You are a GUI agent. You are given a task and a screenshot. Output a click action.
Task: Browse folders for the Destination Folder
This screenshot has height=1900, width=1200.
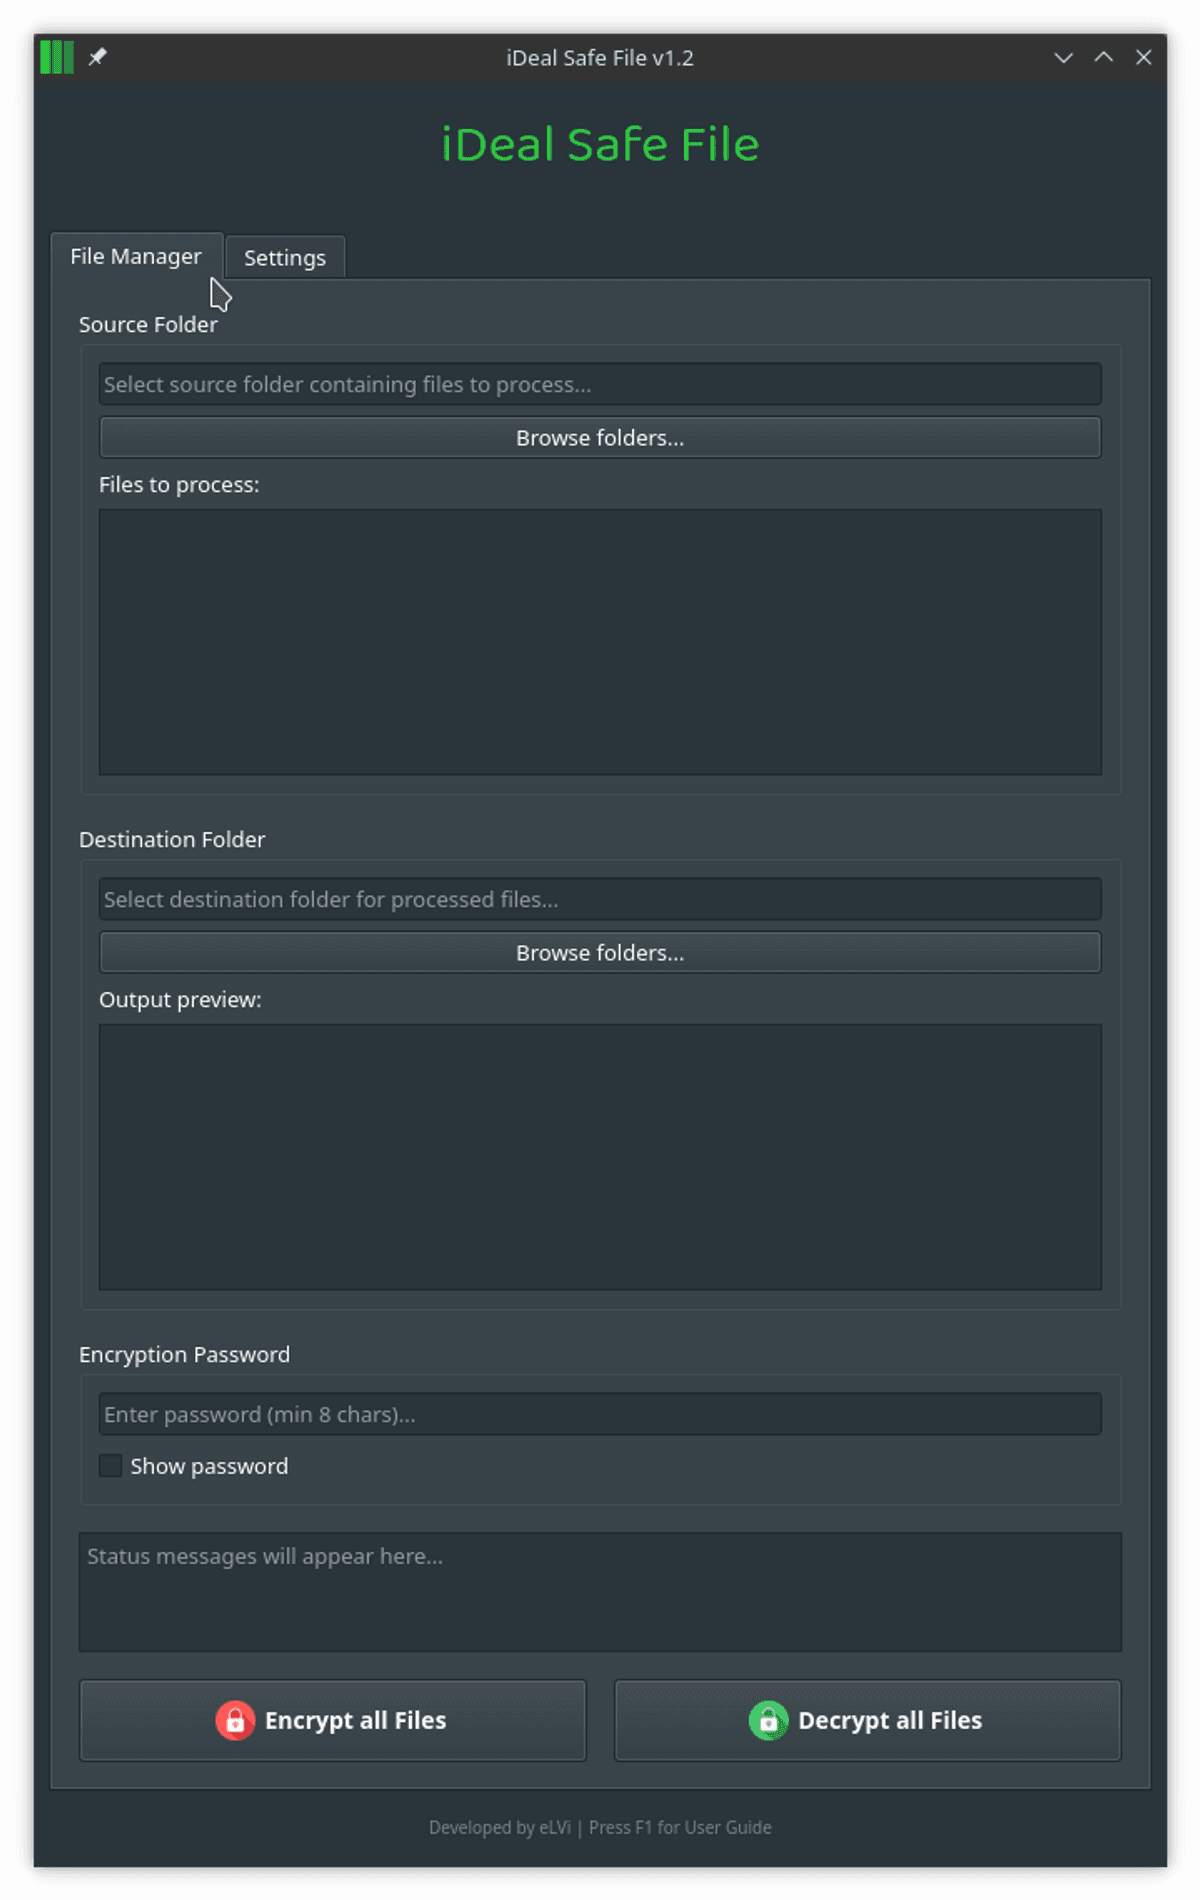click(x=600, y=953)
